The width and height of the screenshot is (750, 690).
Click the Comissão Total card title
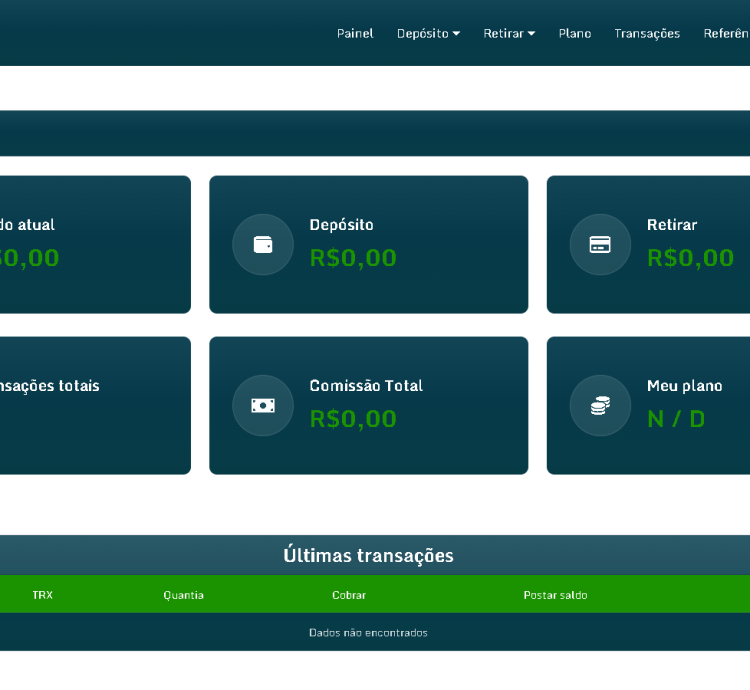(366, 385)
